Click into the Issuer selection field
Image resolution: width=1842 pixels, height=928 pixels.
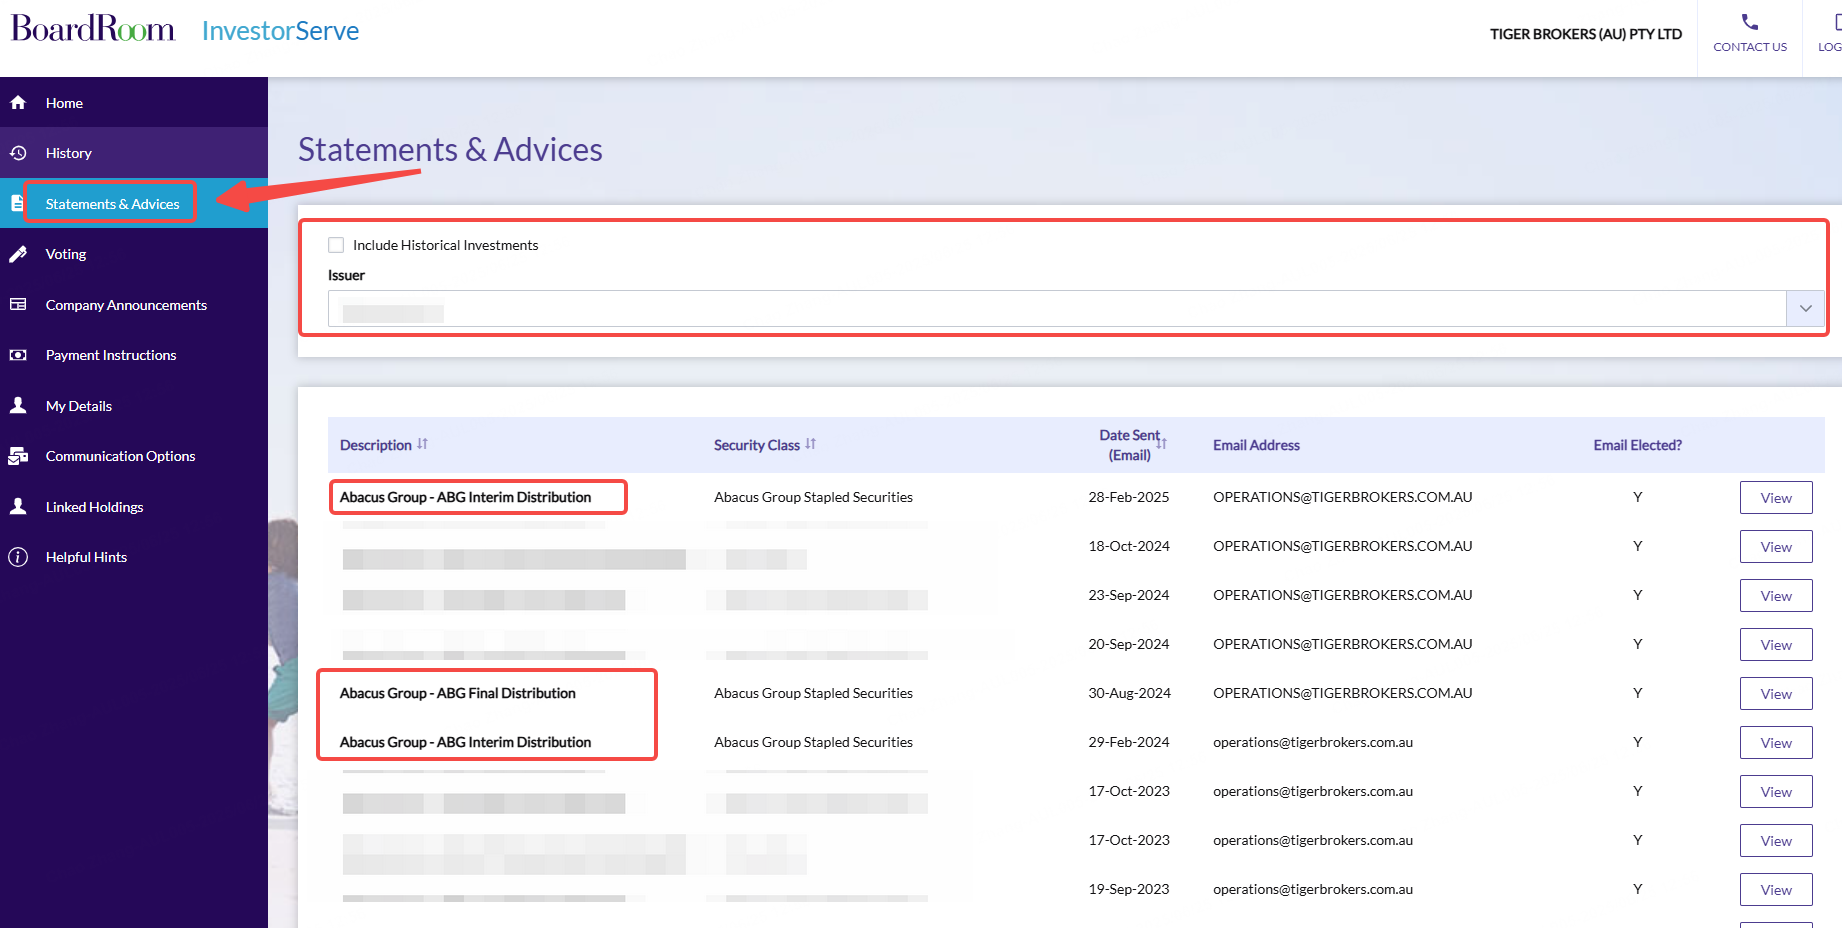[1057, 308]
